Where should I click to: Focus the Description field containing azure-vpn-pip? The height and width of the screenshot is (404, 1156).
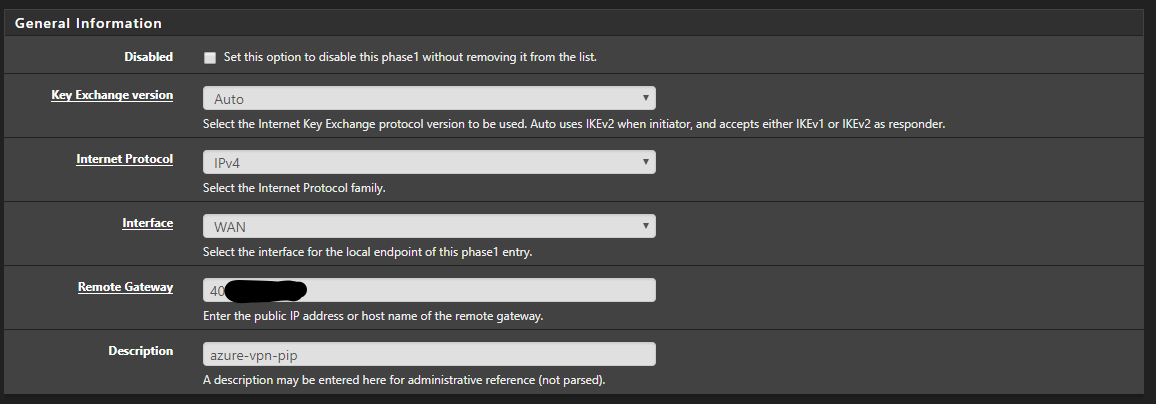pyautogui.click(x=429, y=354)
